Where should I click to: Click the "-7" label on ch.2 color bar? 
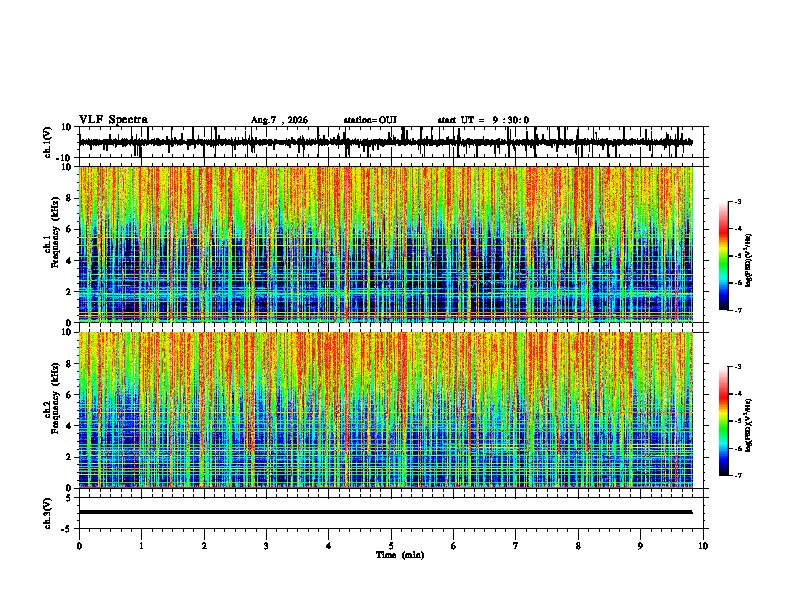[x=737, y=475]
